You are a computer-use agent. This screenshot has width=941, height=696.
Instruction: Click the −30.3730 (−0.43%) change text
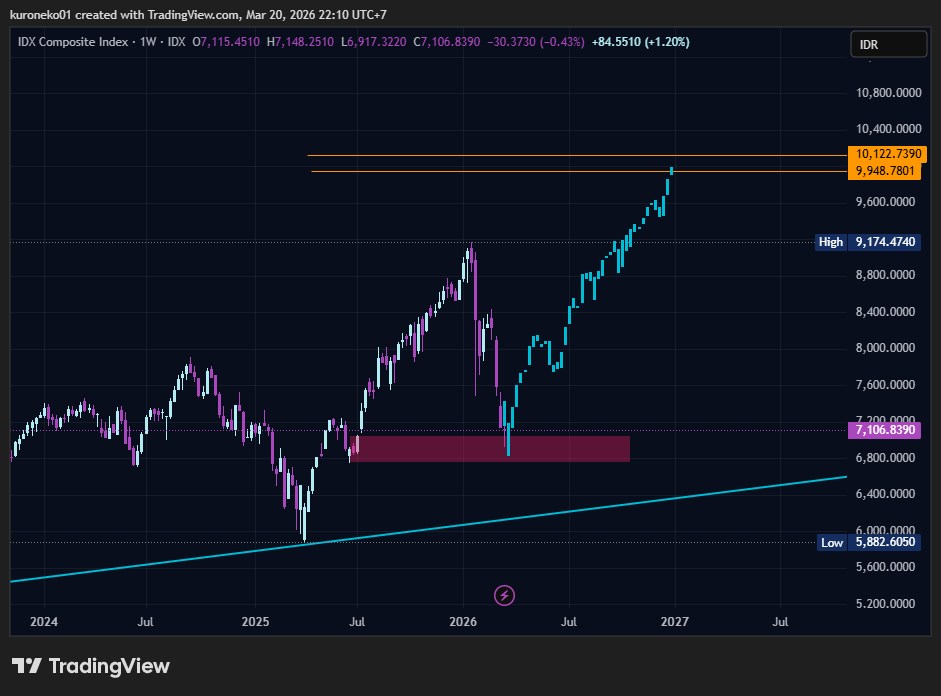click(x=535, y=42)
